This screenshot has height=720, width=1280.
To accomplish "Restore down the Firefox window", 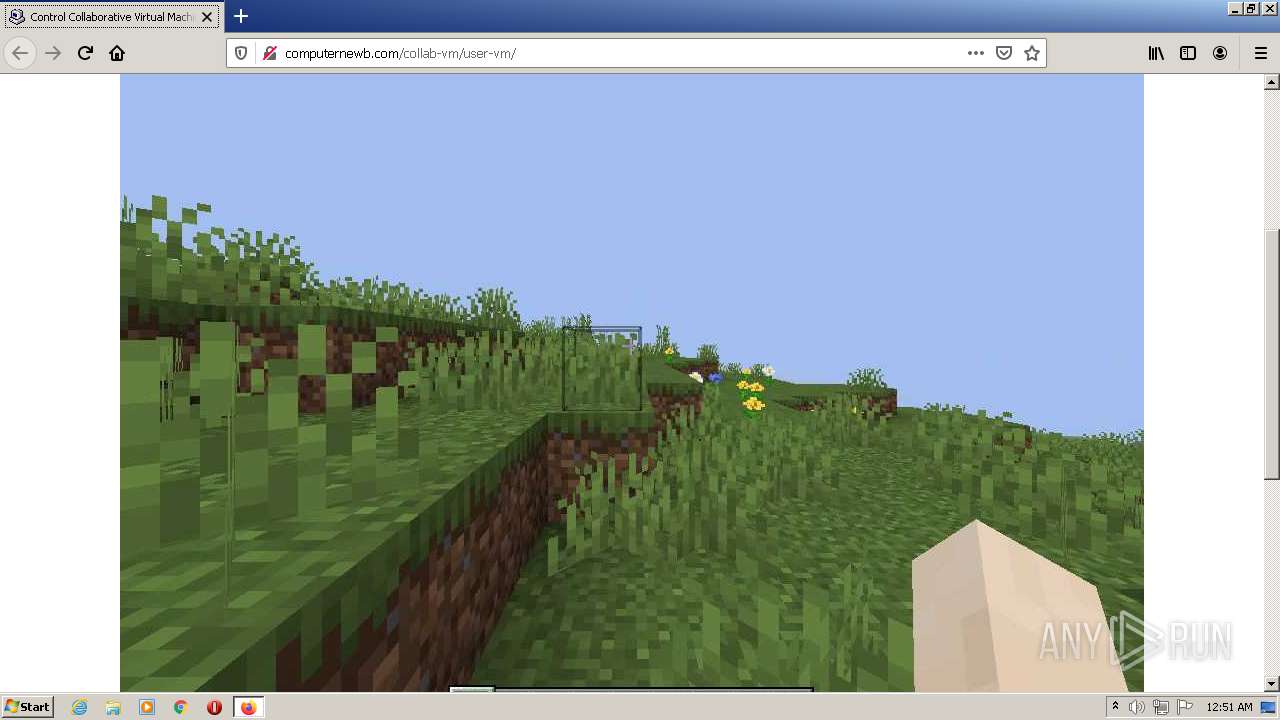I will click(x=1251, y=8).
